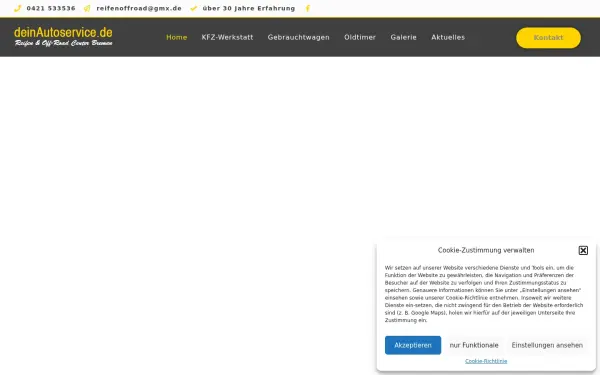Screen dimensions: 600x375
Task: Click the checkmark icon beside experience text
Action: click(x=194, y=8)
